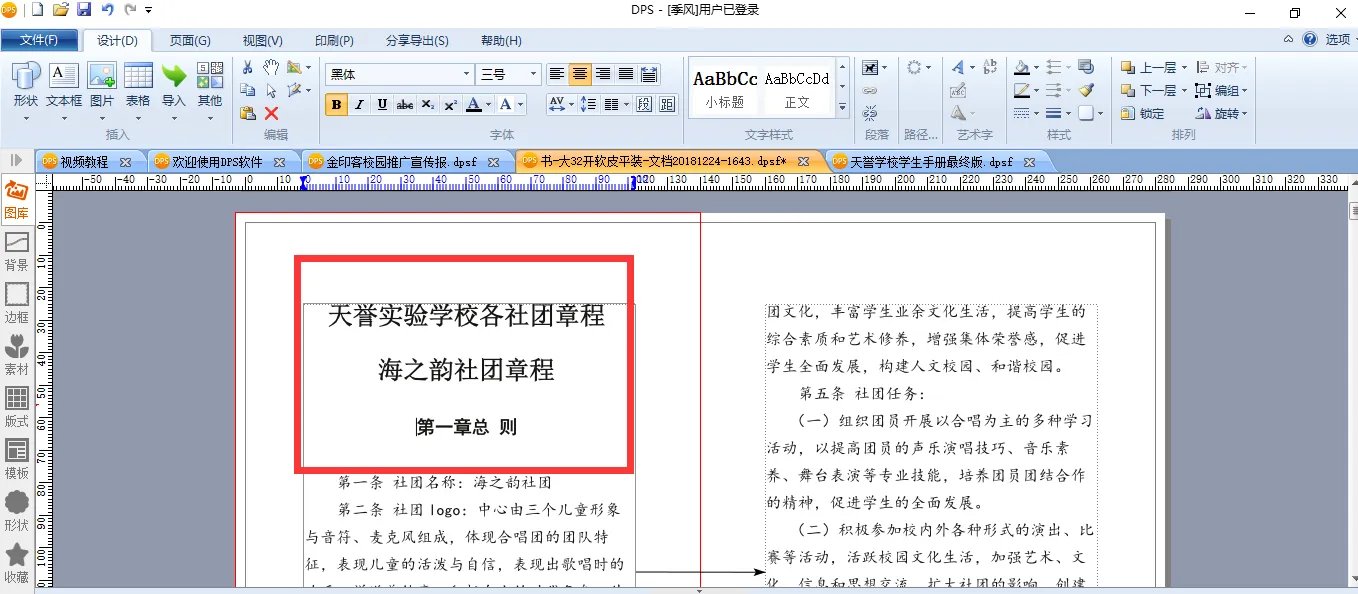Click the Save icon in title bar
This screenshot has width=1358, height=594.
pyautogui.click(x=84, y=10)
